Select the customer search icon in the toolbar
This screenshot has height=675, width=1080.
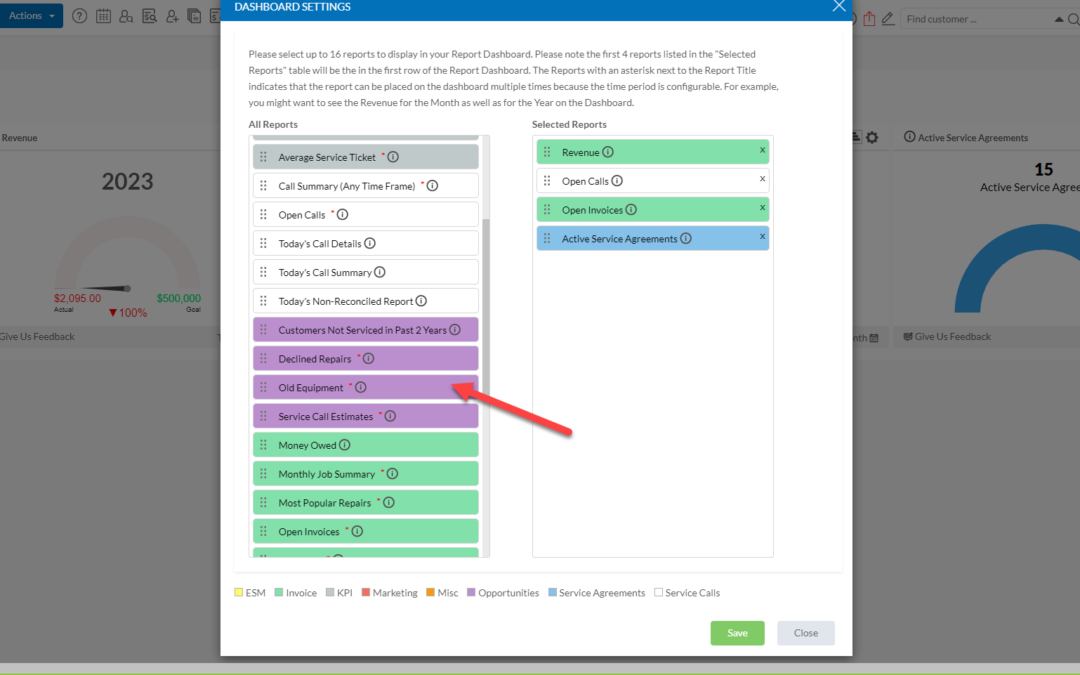127,16
